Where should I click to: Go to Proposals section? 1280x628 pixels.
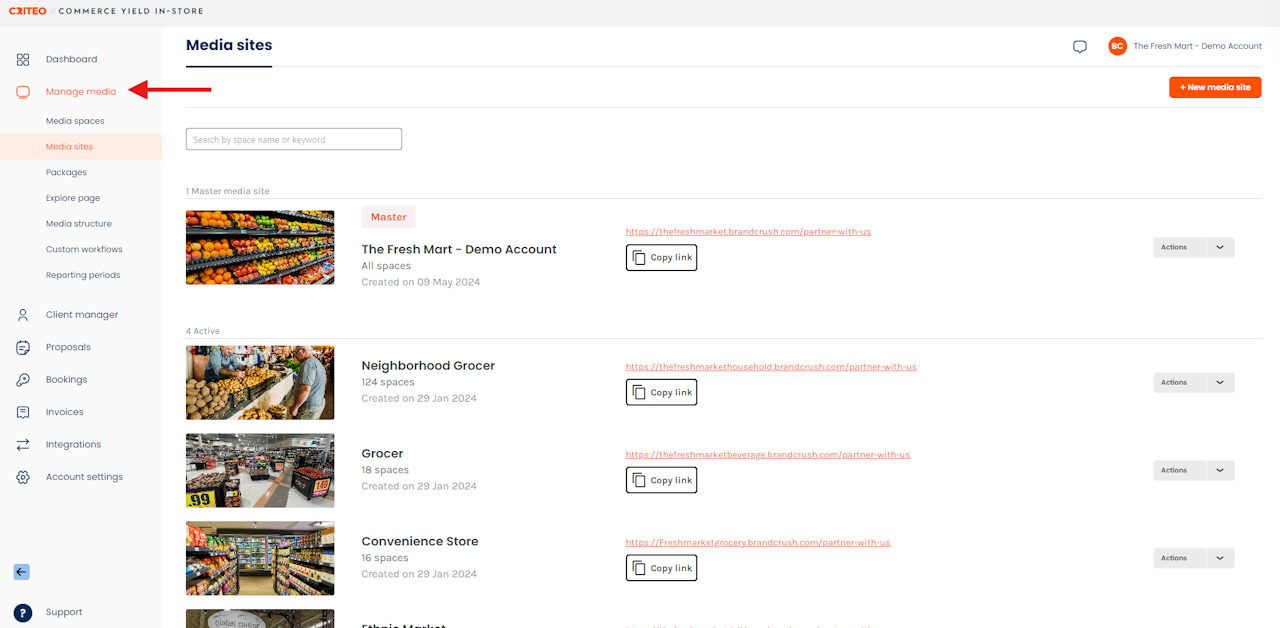[x=68, y=347]
